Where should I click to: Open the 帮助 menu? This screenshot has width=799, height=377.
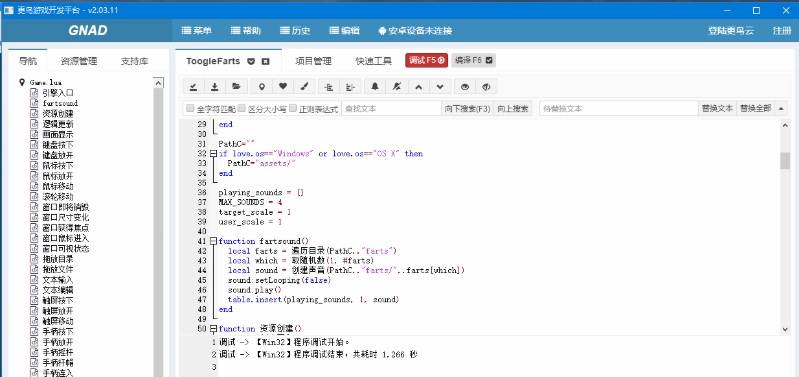[x=246, y=31]
